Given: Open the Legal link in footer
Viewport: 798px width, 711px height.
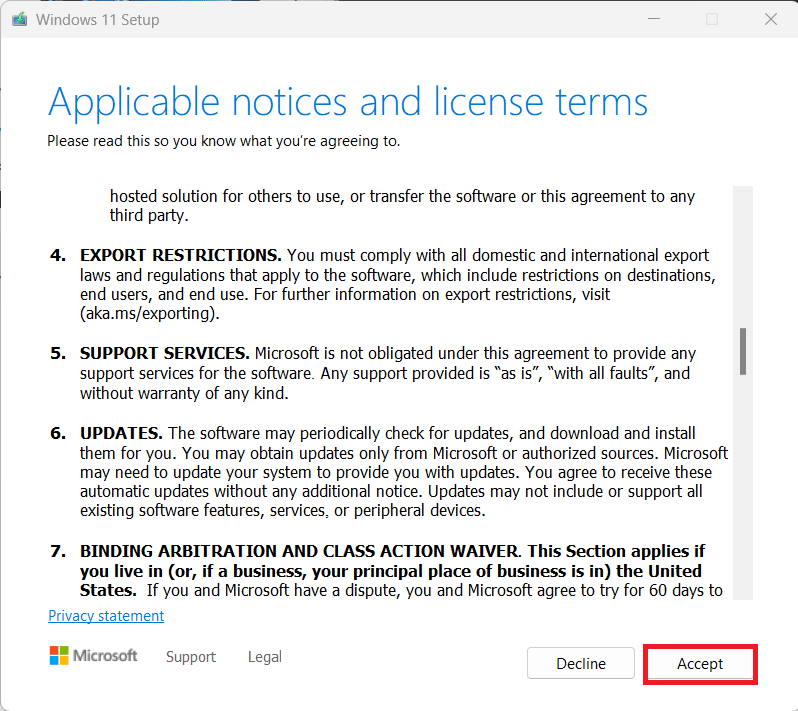Looking at the screenshot, I should (x=265, y=657).
